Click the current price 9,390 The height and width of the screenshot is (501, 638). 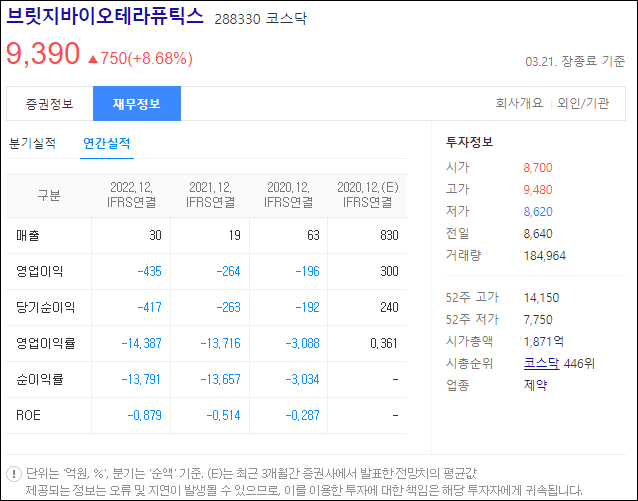tap(43, 53)
